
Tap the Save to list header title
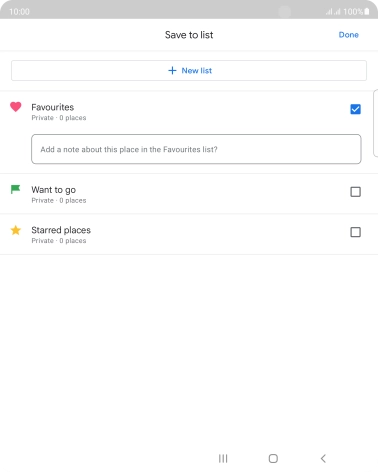(x=189, y=35)
